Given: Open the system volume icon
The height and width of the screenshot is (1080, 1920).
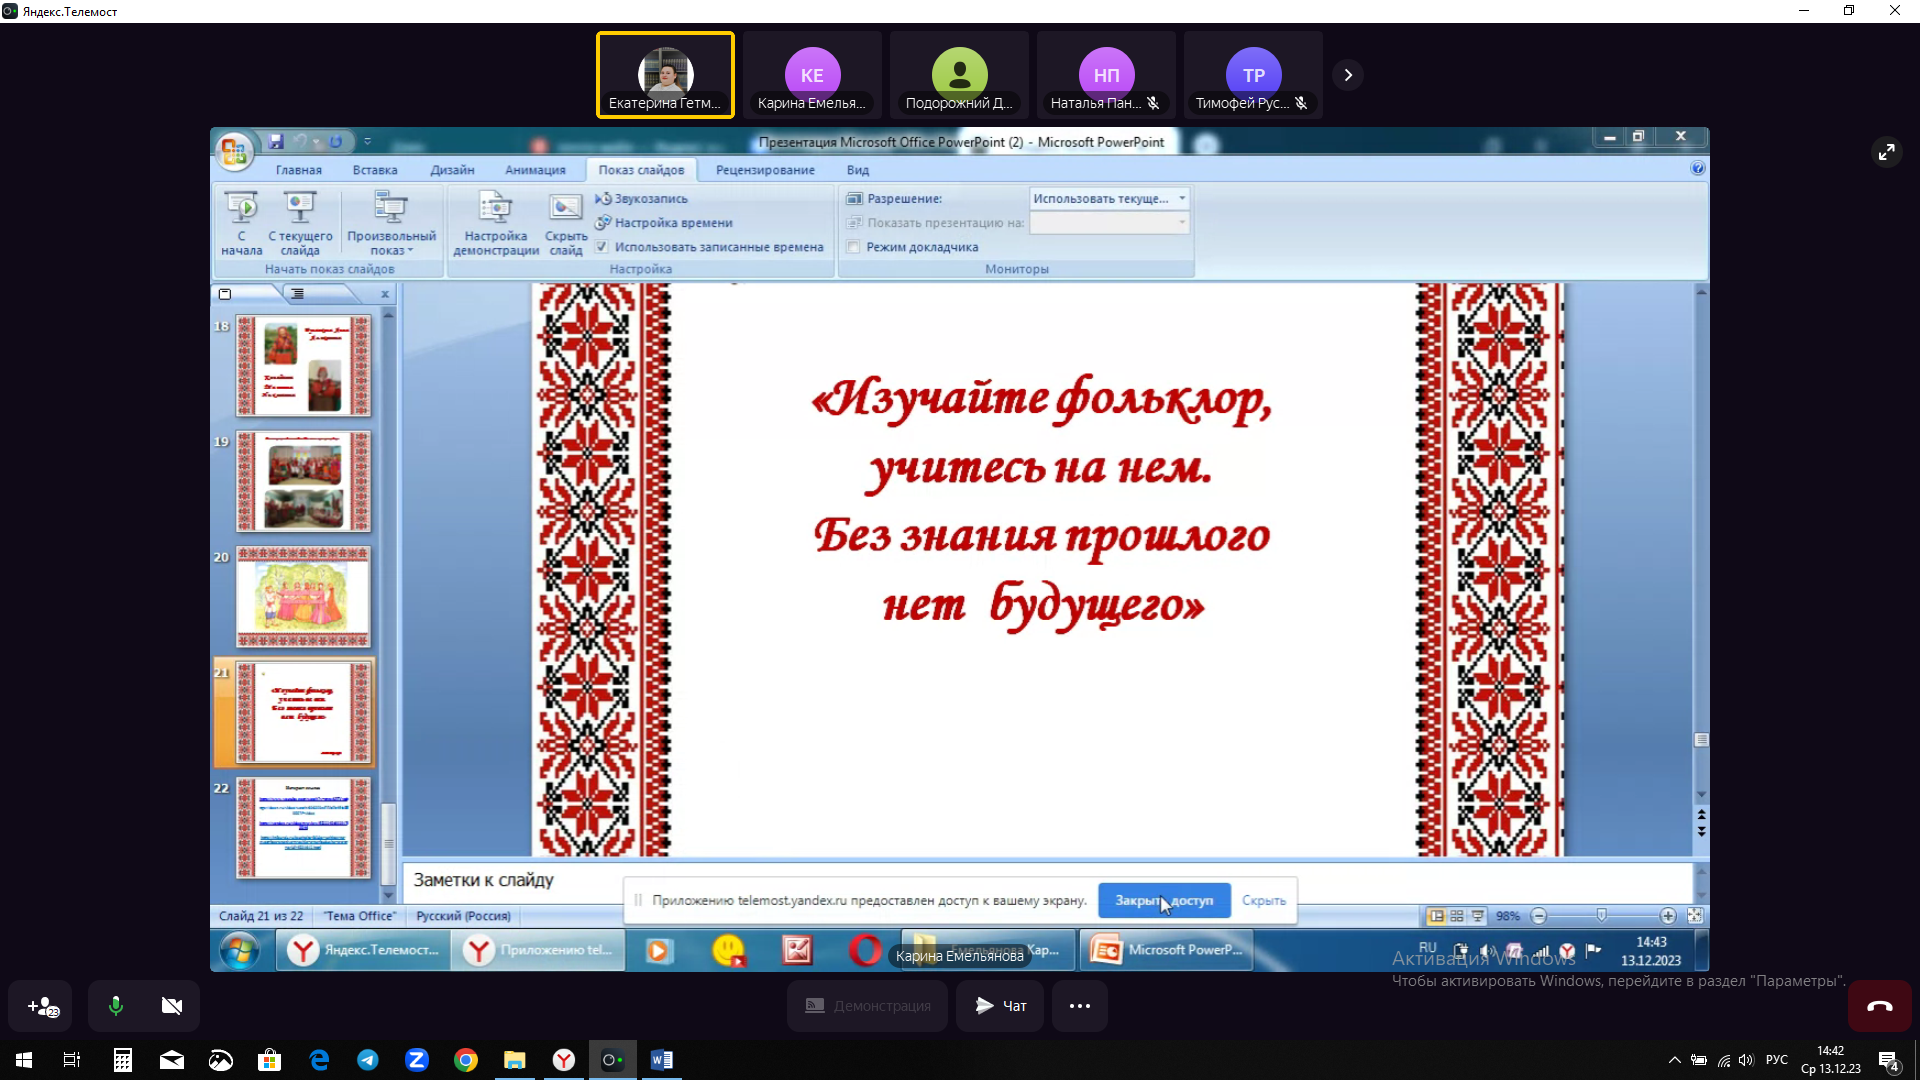Looking at the screenshot, I should pyautogui.click(x=1746, y=1060).
